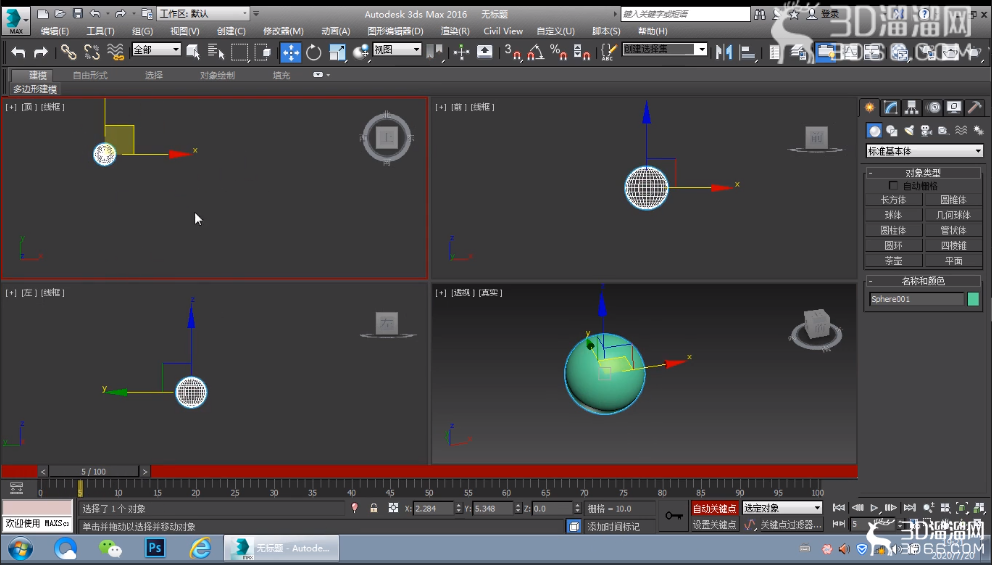Click the 圆柱体 primitive button
Image resolution: width=992 pixels, height=565 pixels.
pos(893,230)
